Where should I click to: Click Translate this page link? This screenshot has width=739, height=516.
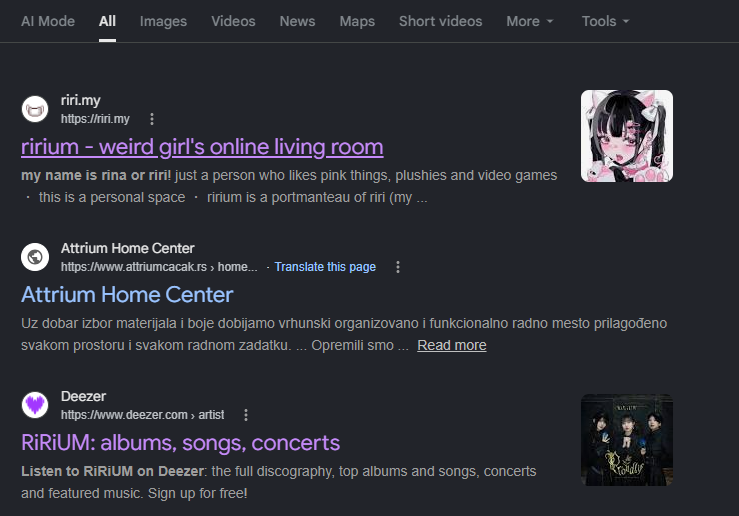(x=325, y=267)
